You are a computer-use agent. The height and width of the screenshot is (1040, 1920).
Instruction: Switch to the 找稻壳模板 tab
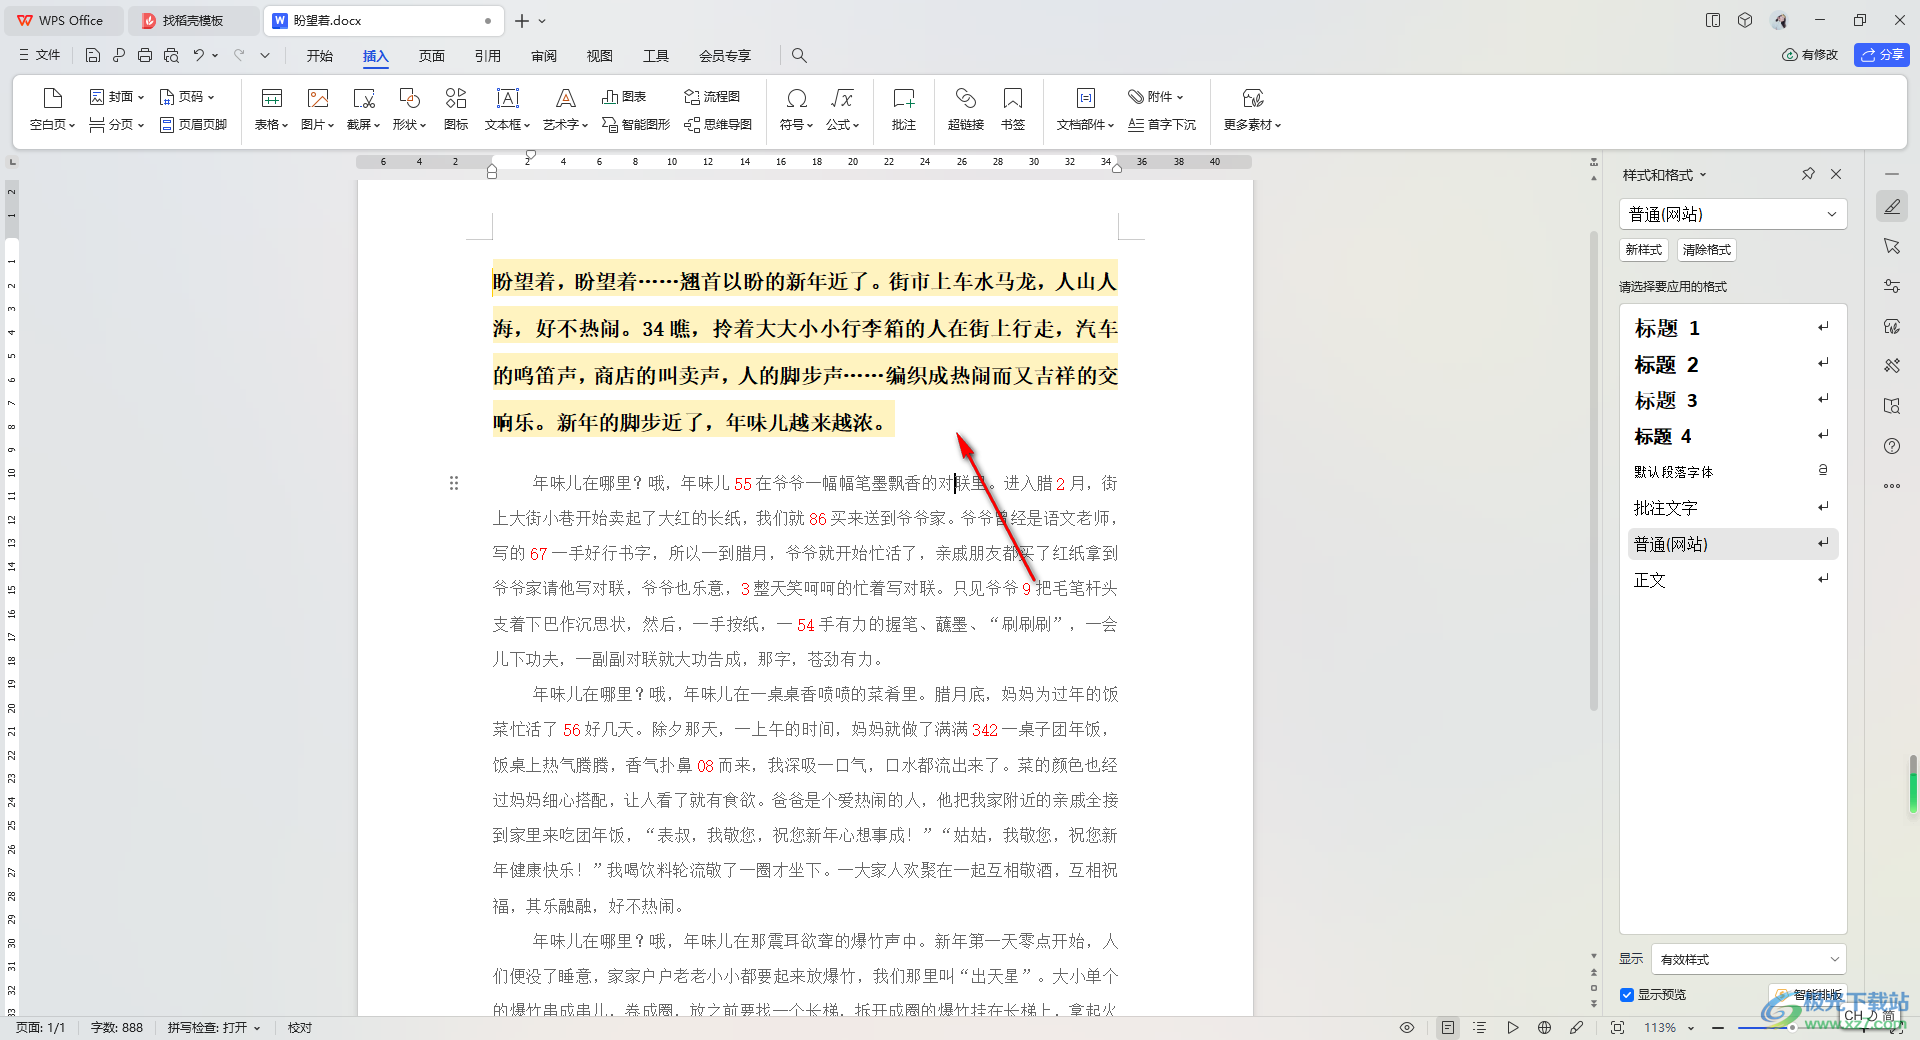[x=193, y=20]
